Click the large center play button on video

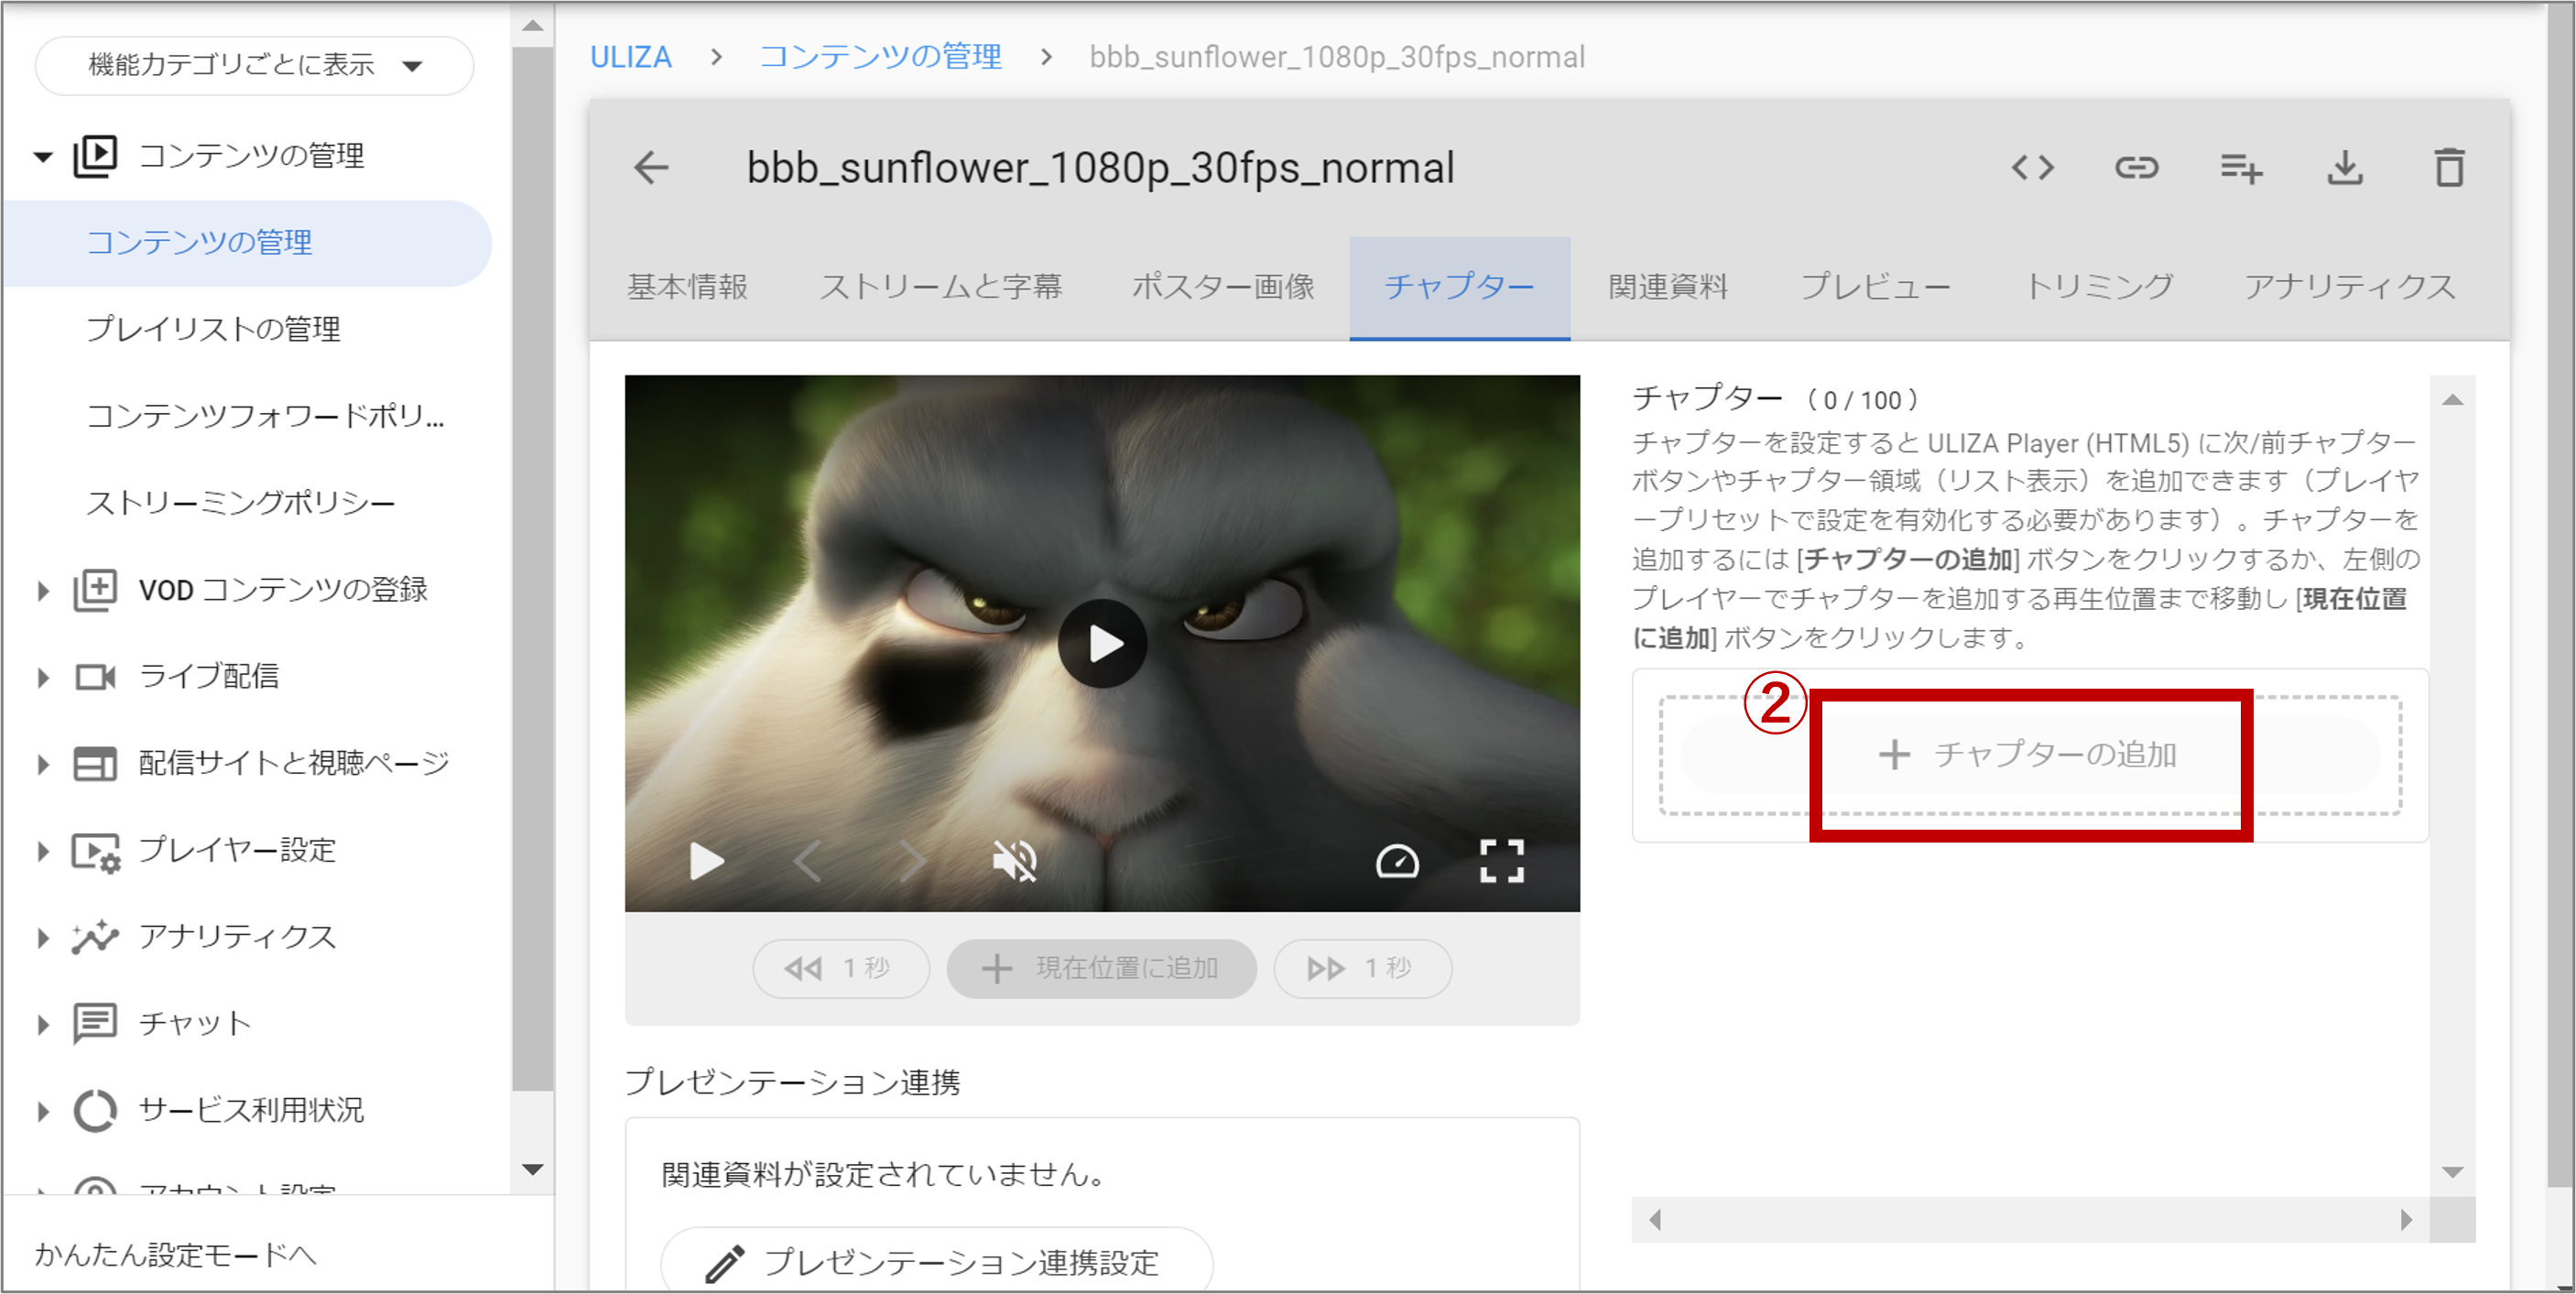1102,643
